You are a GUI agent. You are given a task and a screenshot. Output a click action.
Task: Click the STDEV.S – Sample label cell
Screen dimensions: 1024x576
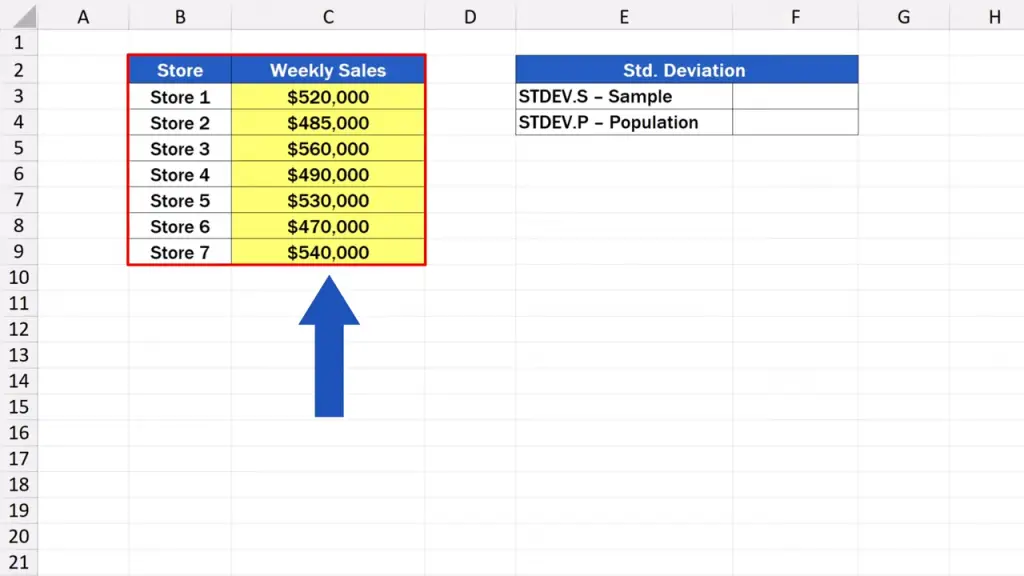pos(624,97)
